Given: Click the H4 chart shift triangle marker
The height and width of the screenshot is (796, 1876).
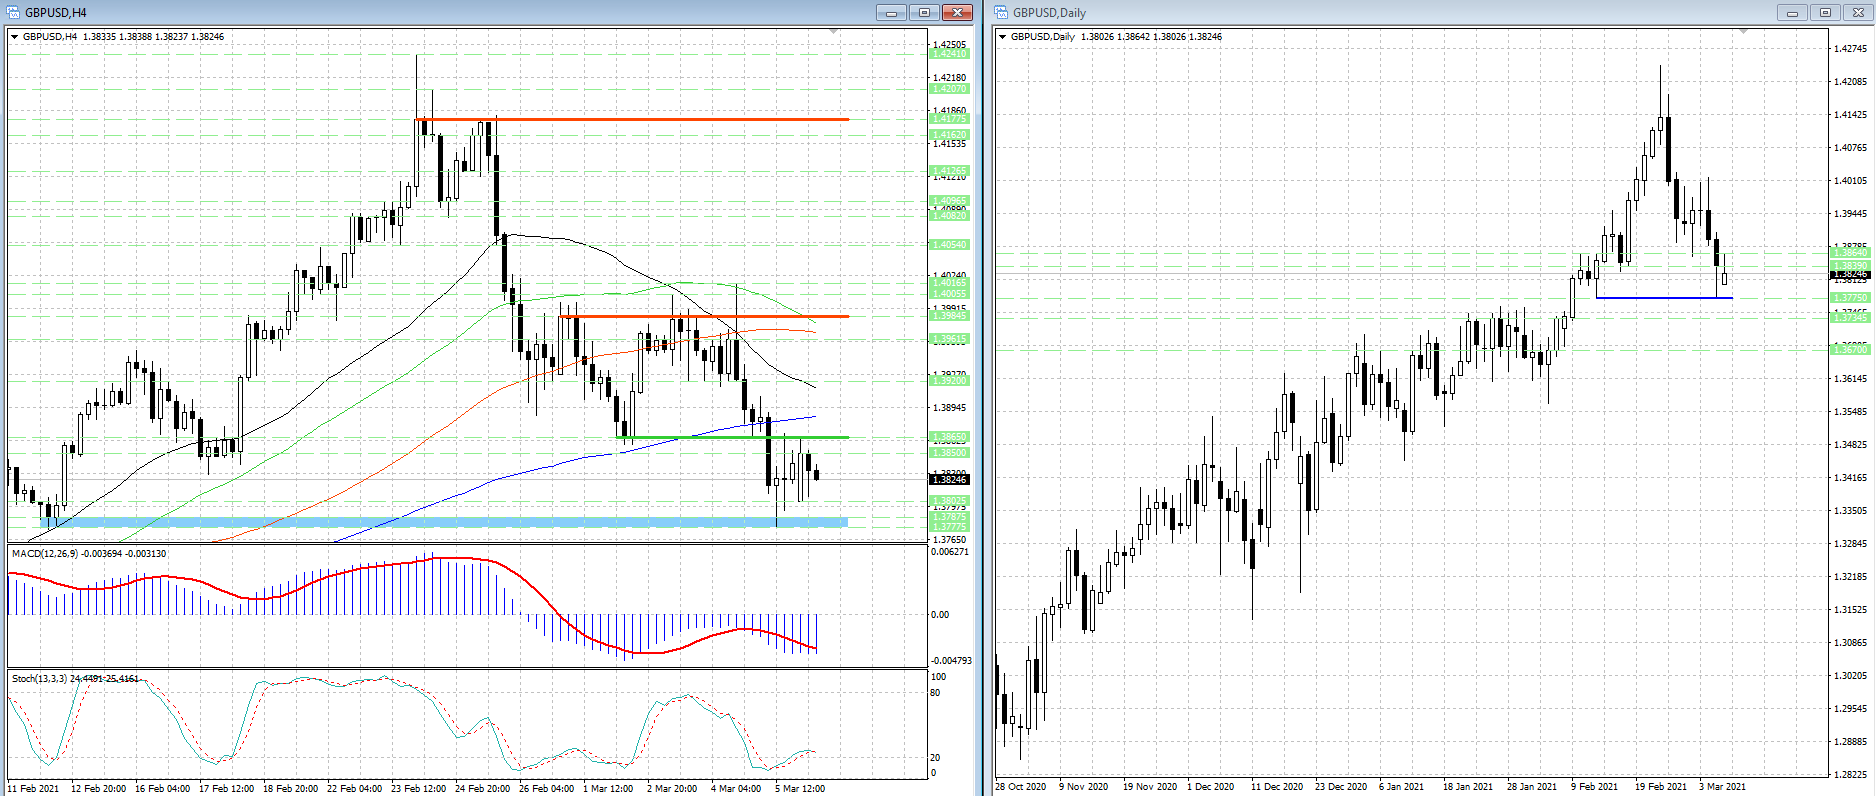Looking at the screenshot, I should (x=834, y=32).
